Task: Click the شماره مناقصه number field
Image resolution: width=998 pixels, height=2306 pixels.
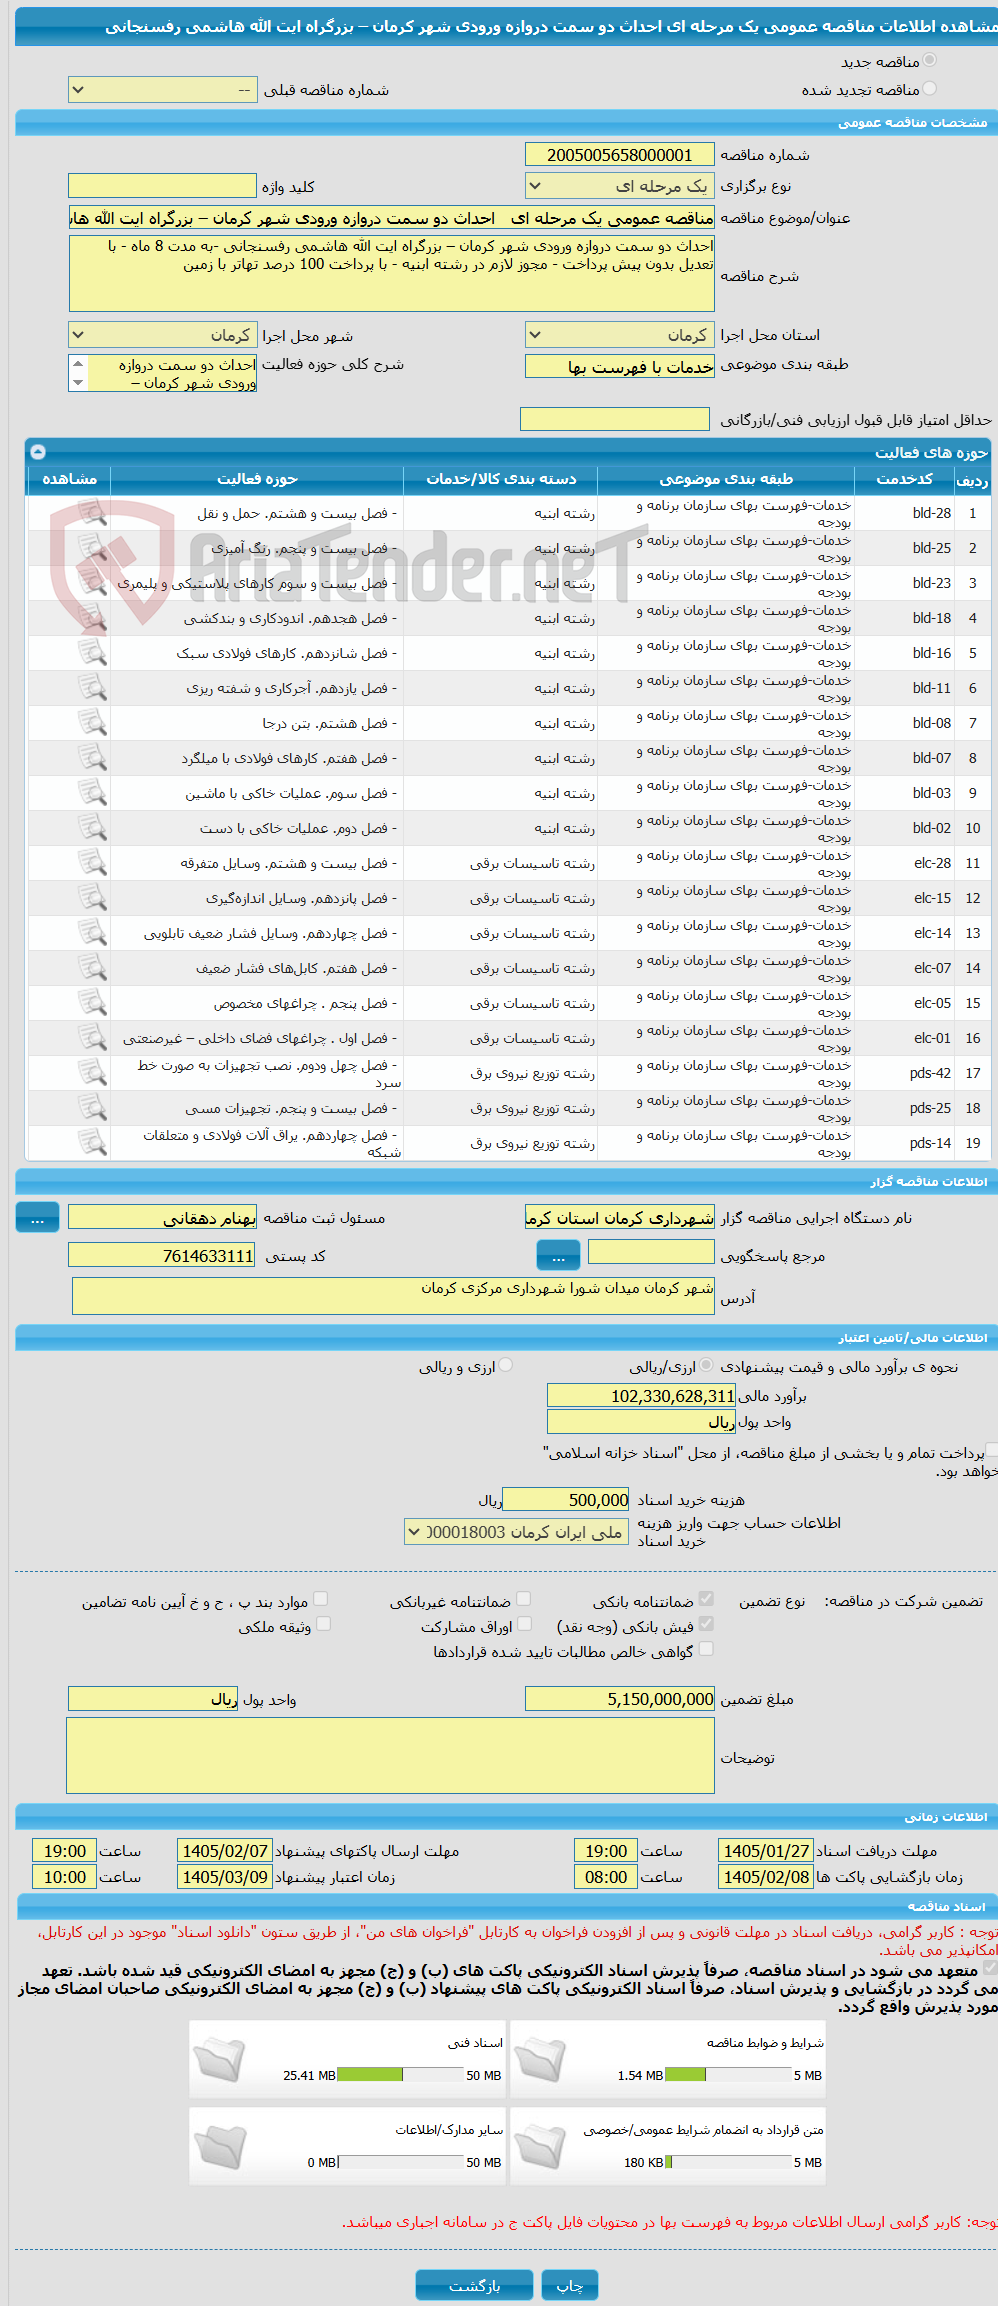Action: [x=620, y=155]
